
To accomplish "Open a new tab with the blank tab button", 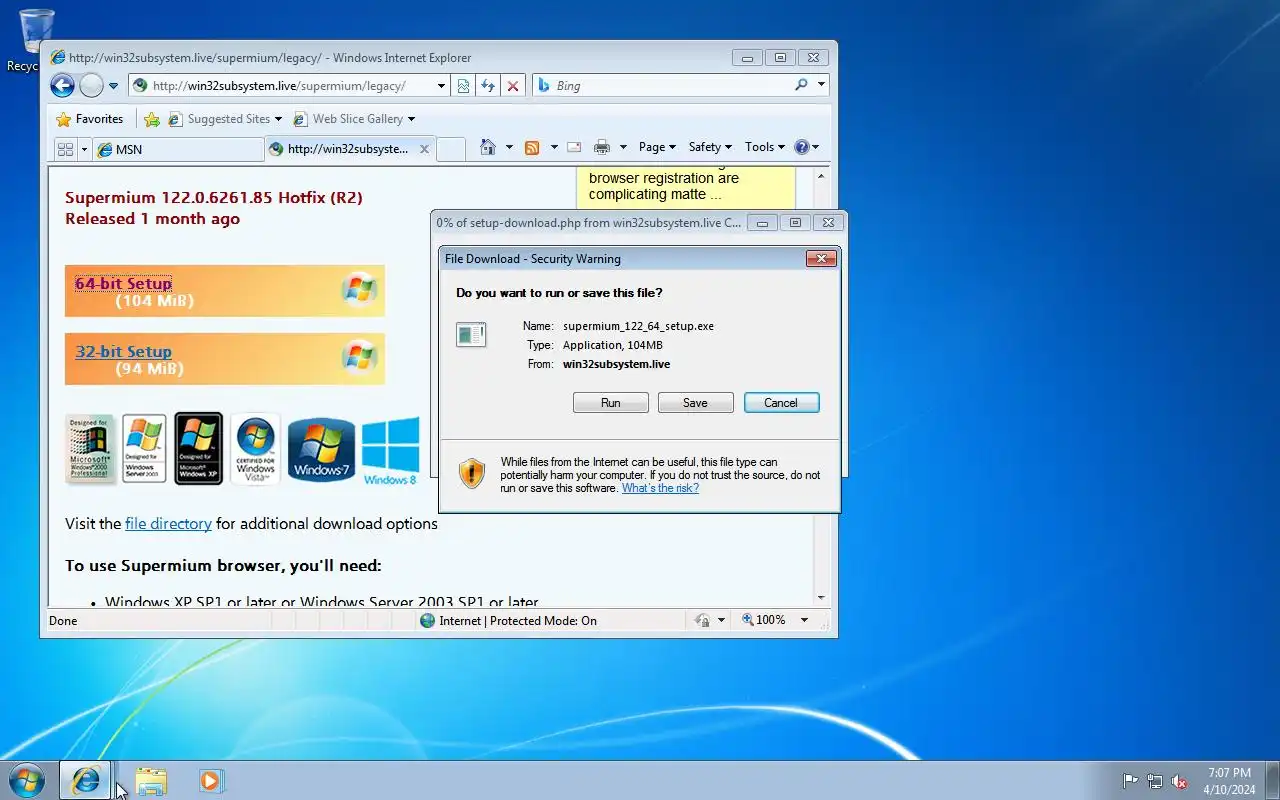I will [x=451, y=149].
